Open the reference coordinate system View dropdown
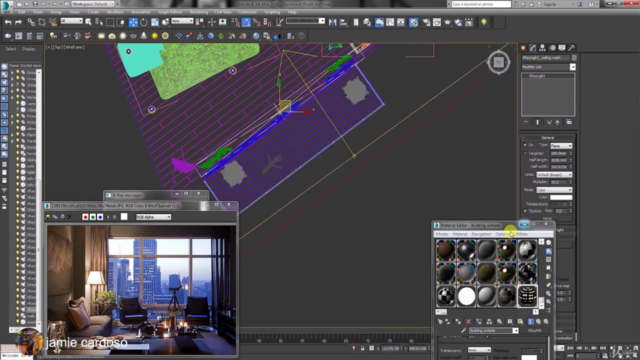 tap(182, 21)
